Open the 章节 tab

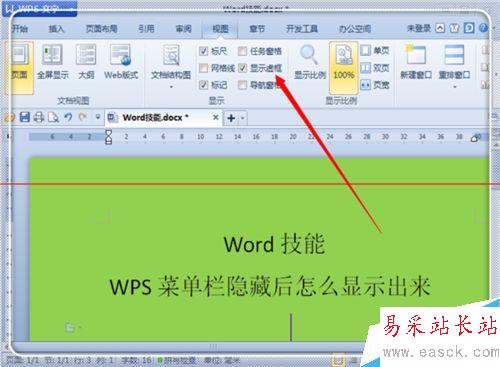click(x=257, y=29)
